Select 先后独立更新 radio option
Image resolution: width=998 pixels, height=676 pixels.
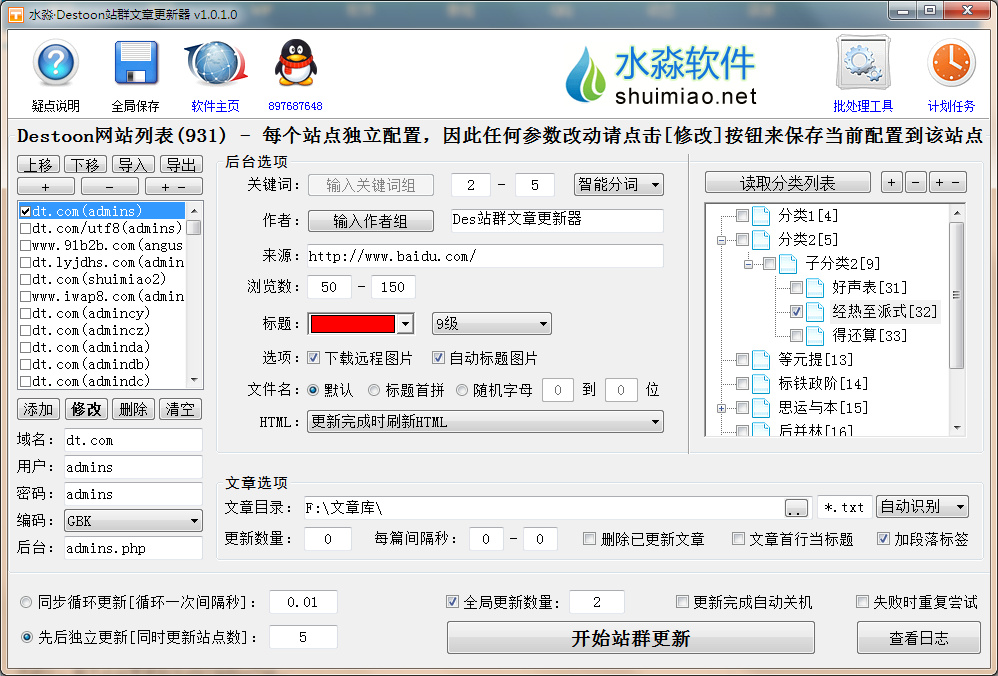[26, 637]
